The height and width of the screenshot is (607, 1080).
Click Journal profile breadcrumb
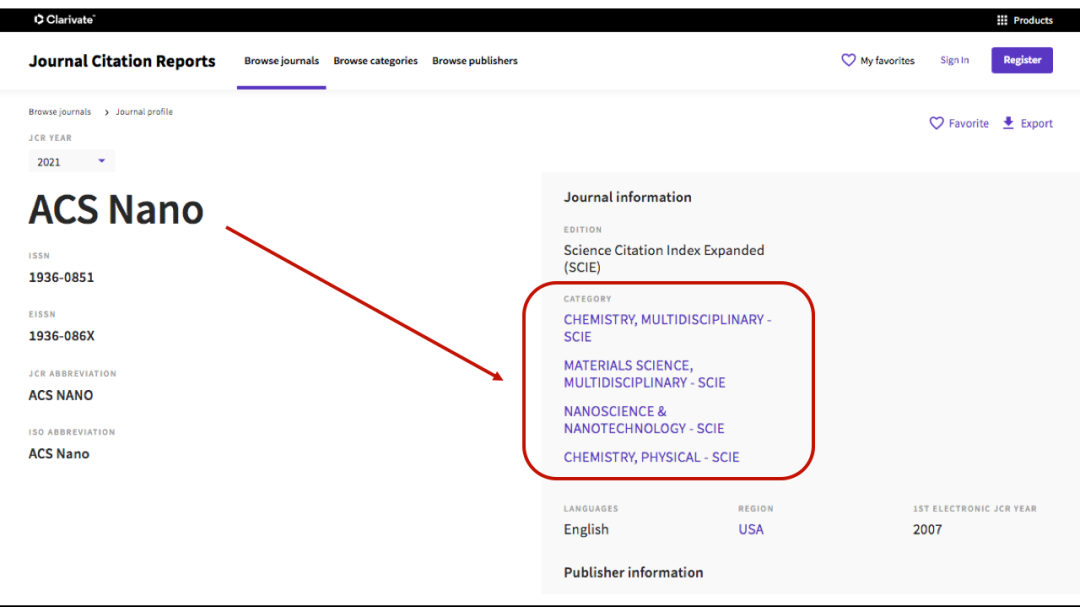[x=144, y=112]
